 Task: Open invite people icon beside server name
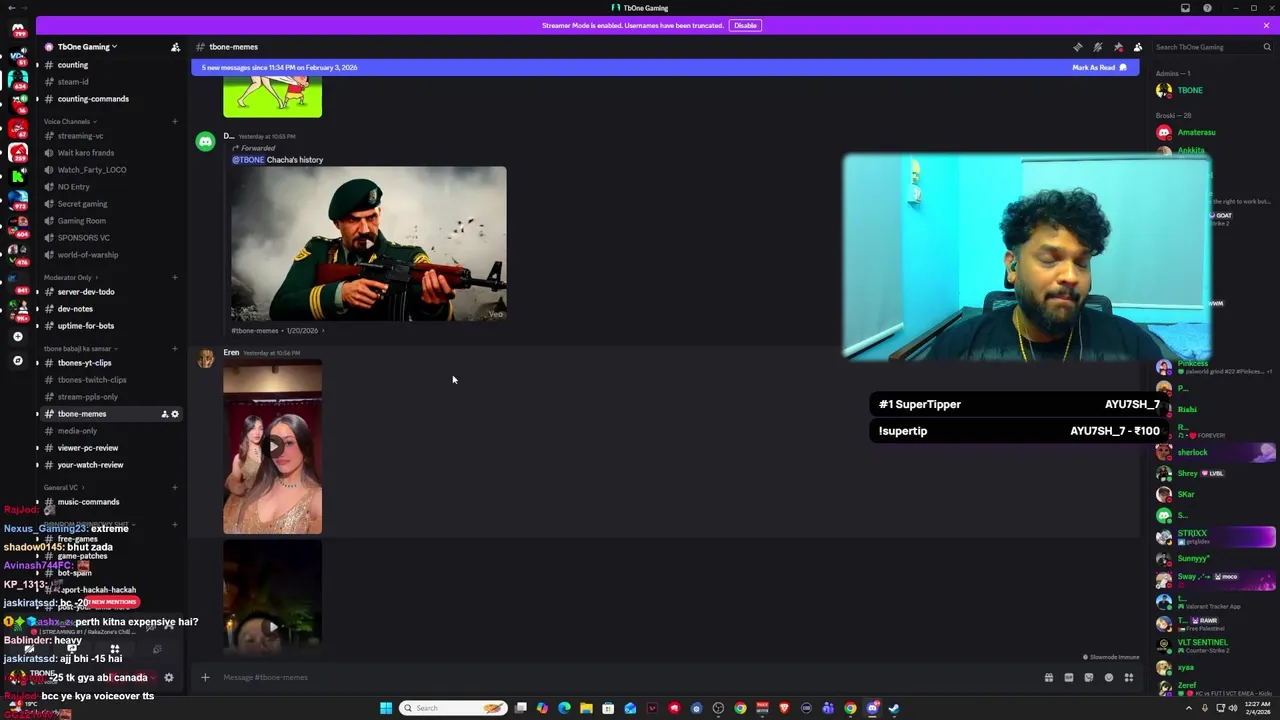pos(175,47)
